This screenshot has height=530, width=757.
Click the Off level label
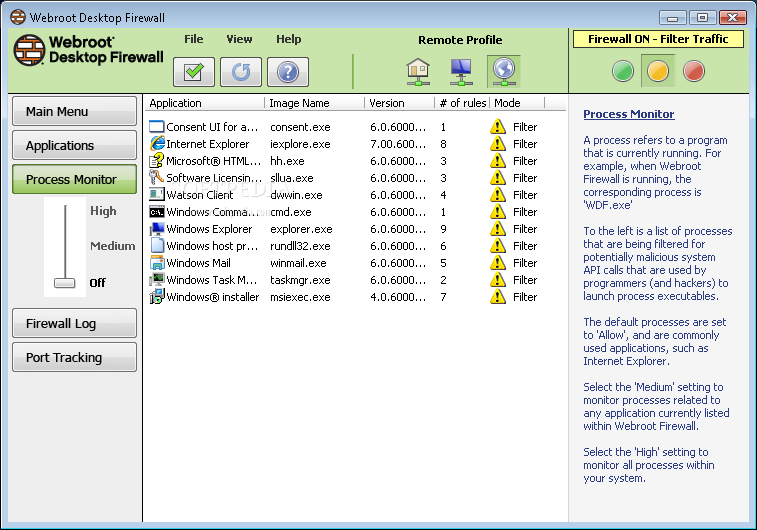pos(97,283)
